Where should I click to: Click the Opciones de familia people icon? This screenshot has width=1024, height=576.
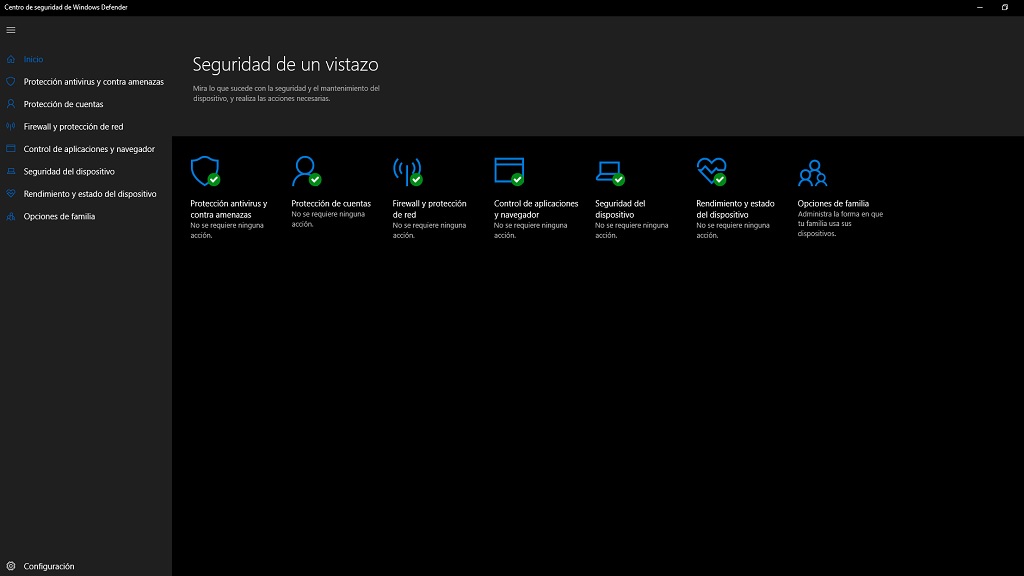click(x=812, y=173)
